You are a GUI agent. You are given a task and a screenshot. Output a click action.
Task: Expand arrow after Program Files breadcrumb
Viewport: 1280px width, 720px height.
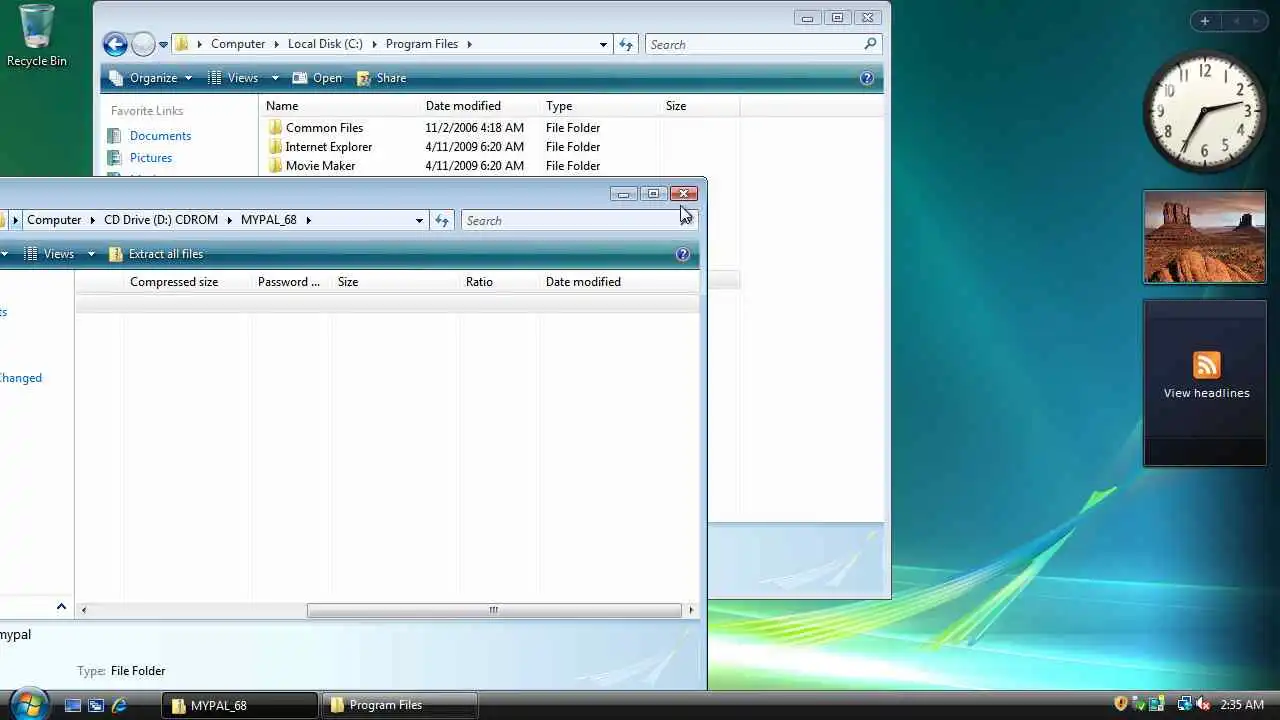tap(469, 44)
